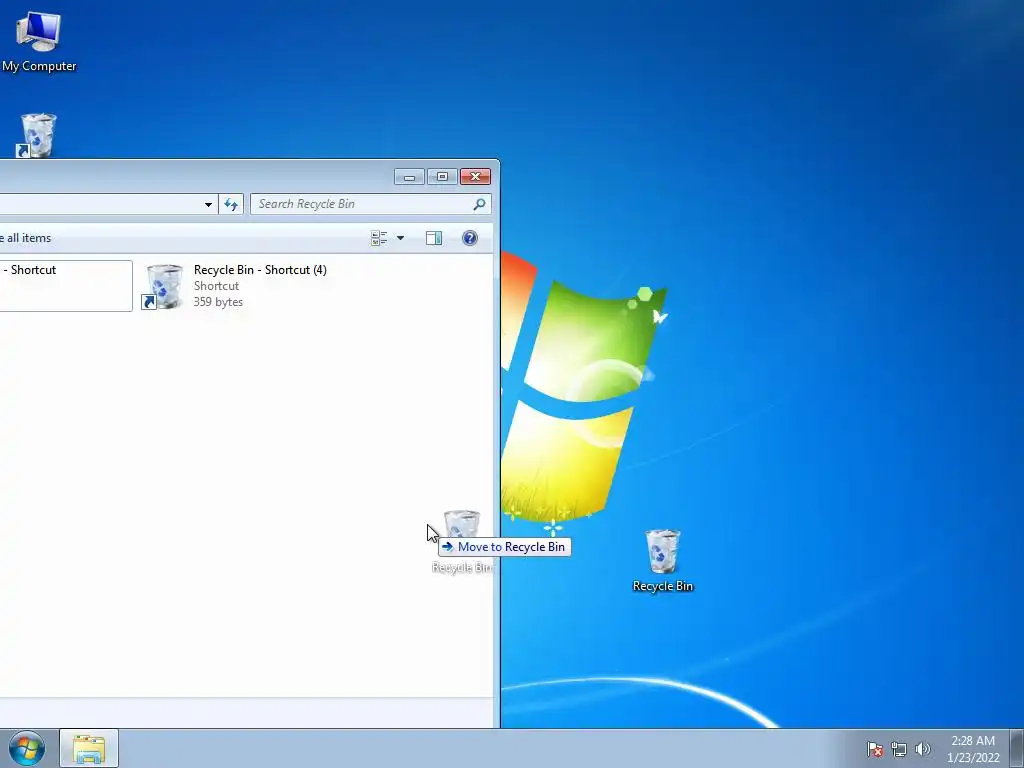Close the Recycle Bin window
The height and width of the screenshot is (768, 1024).
coord(475,177)
